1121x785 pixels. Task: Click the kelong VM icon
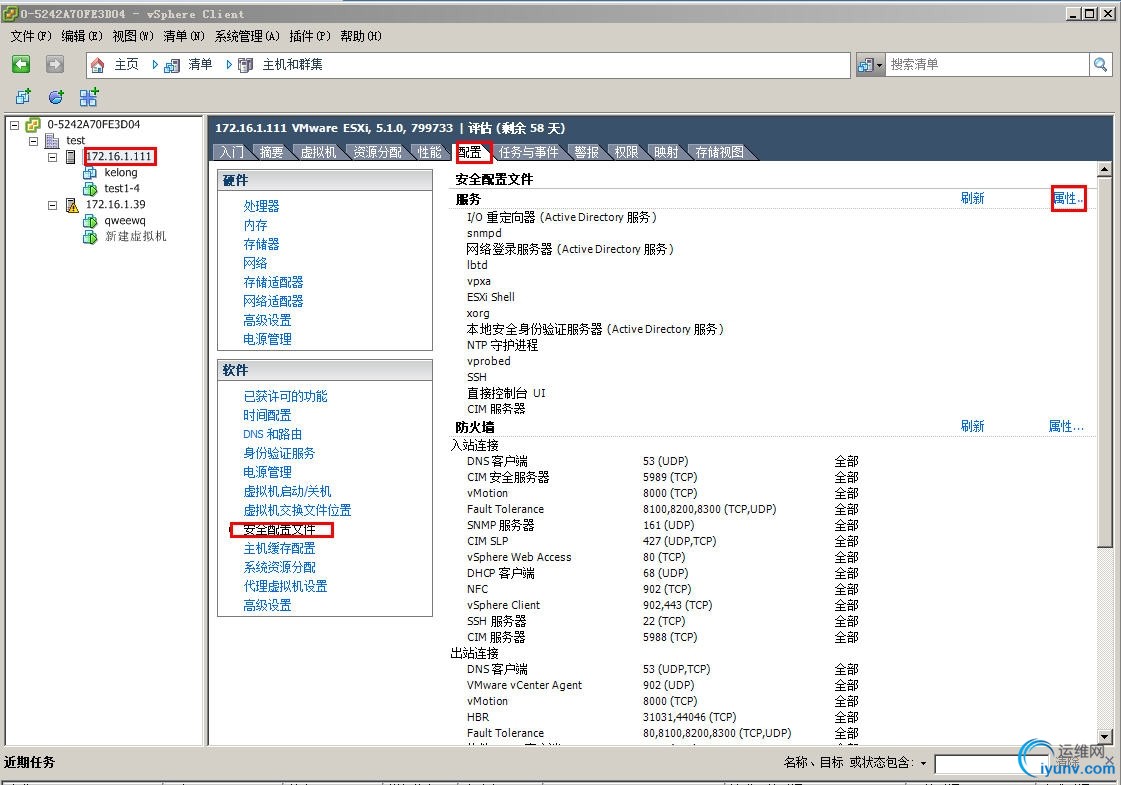pyautogui.click(x=90, y=172)
